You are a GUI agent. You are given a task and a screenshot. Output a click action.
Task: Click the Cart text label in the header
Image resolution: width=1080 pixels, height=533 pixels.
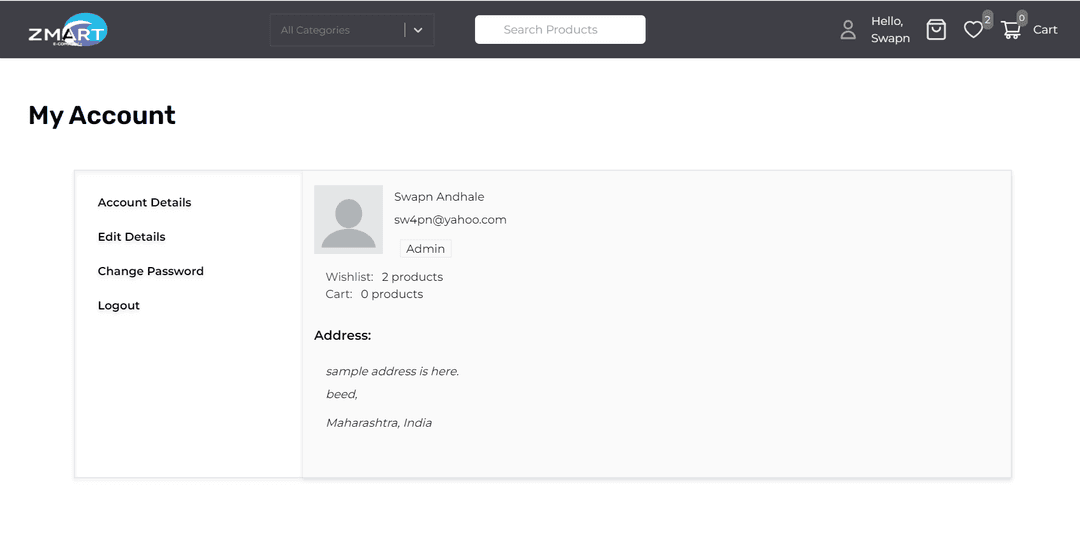click(1045, 30)
